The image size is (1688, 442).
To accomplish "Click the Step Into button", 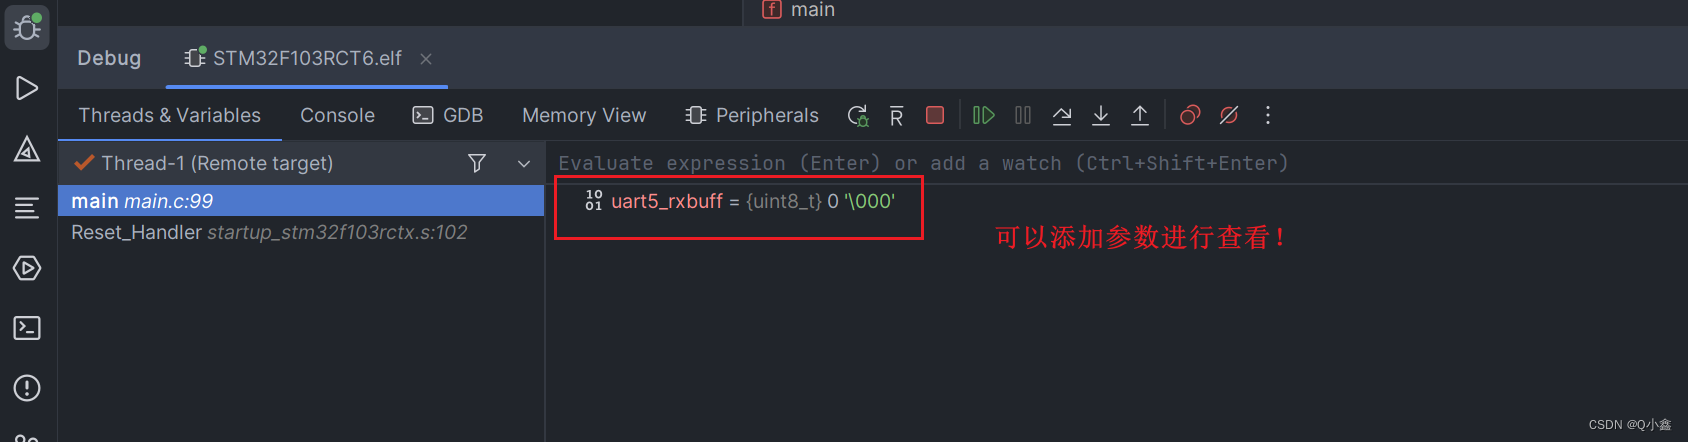I will coord(1101,115).
